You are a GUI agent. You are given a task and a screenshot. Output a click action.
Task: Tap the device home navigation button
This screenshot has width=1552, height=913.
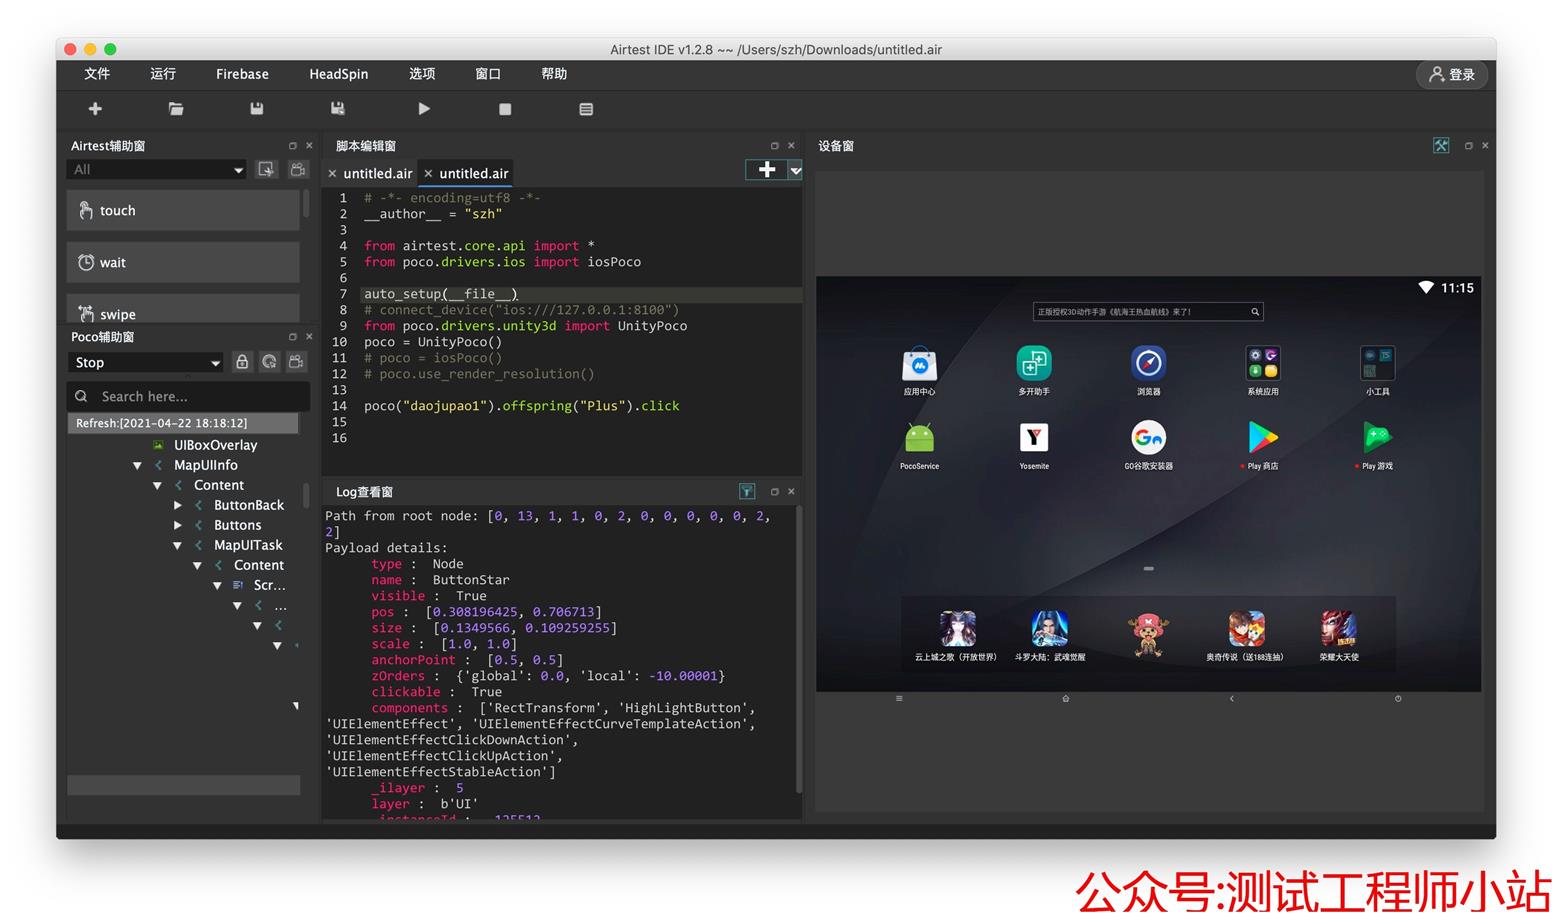pyautogui.click(x=1066, y=699)
